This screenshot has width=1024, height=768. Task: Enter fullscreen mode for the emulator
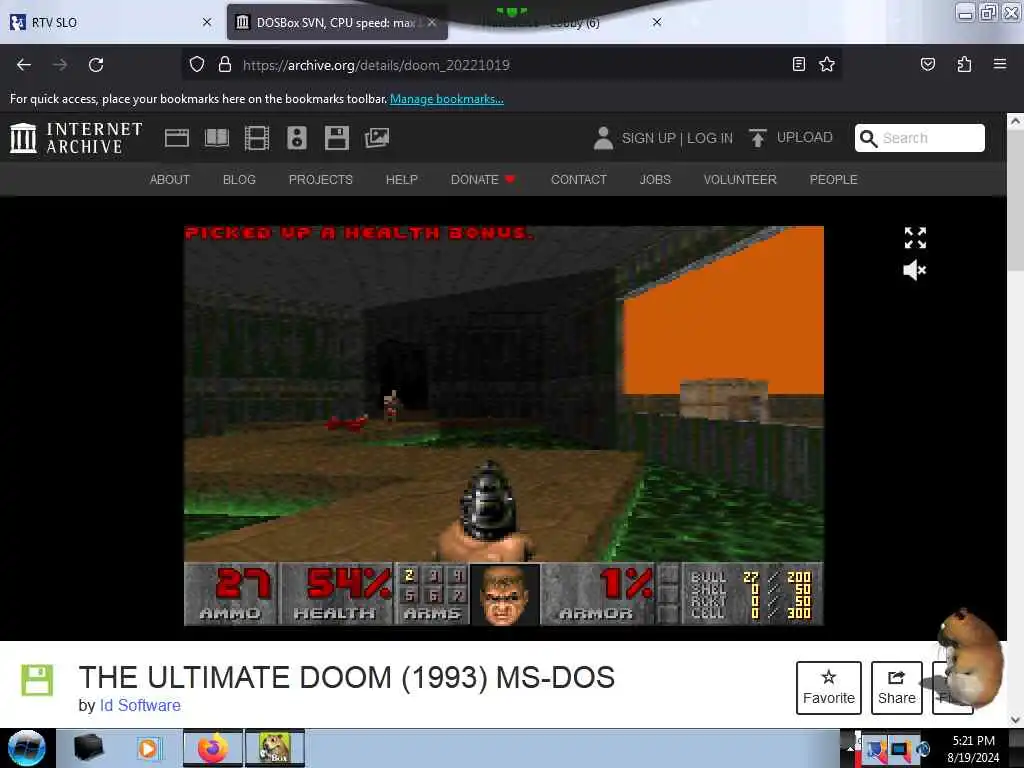(x=915, y=238)
